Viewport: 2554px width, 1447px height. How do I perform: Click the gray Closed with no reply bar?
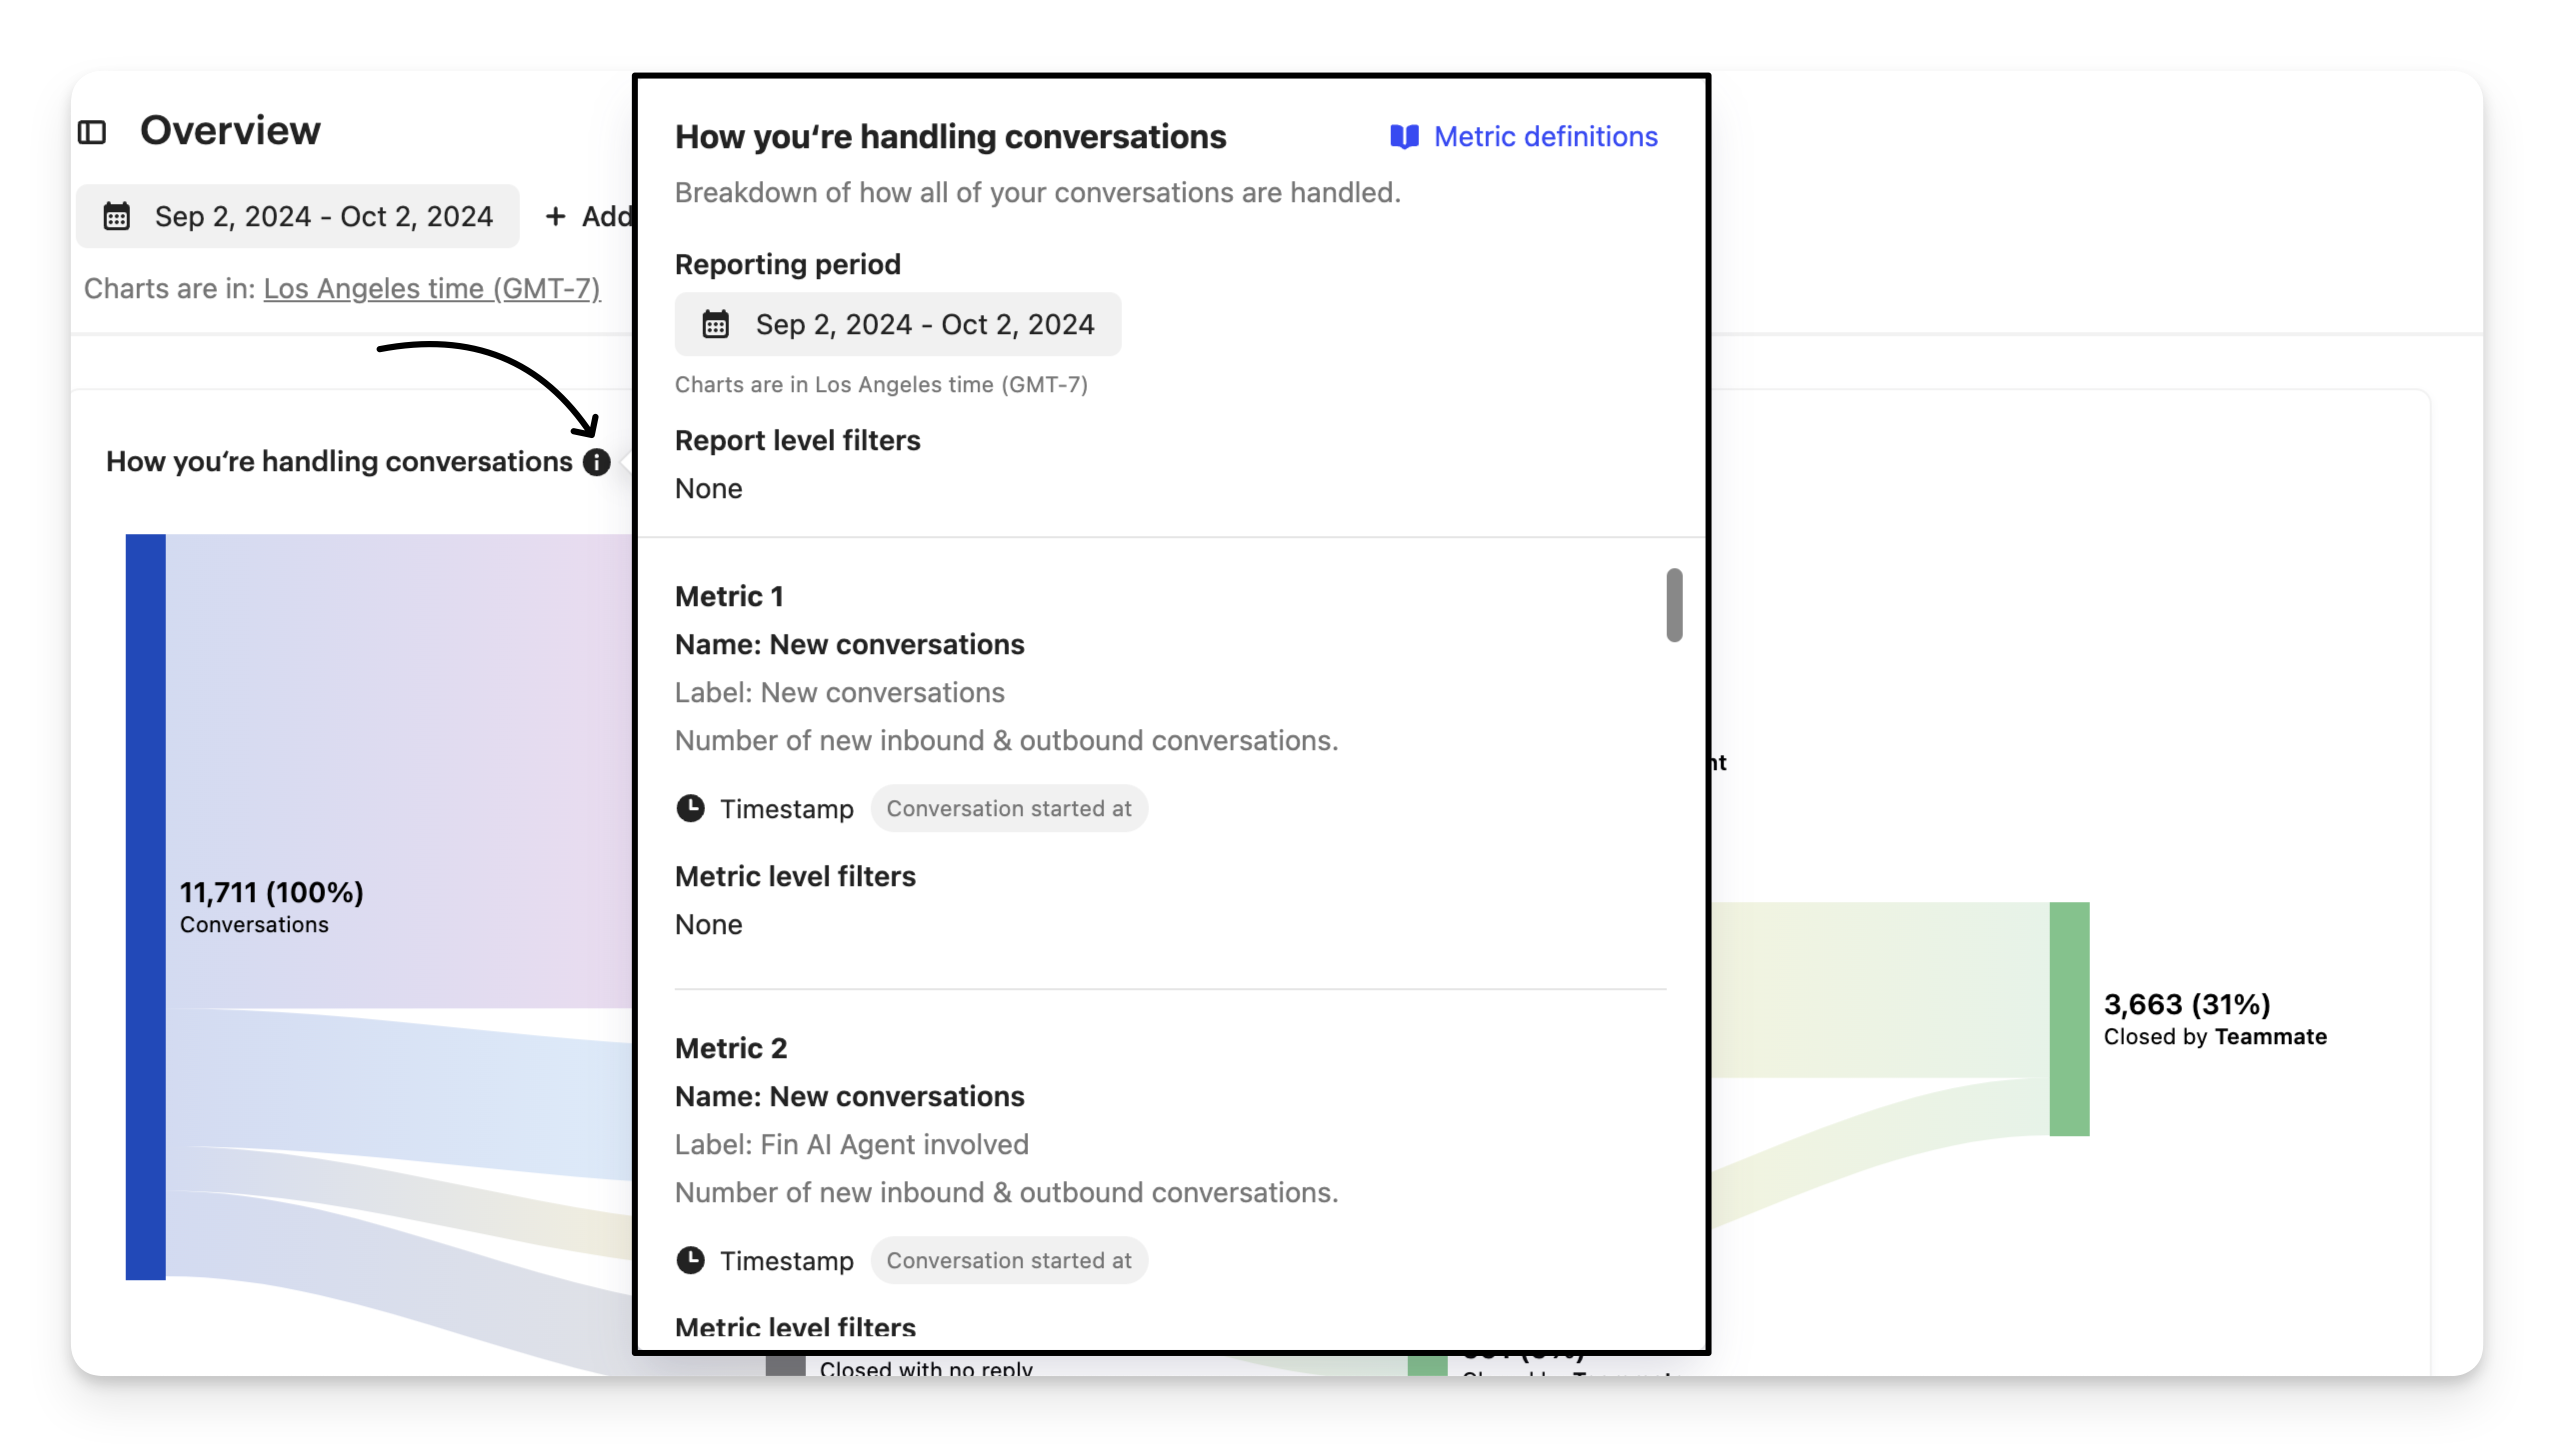click(x=786, y=1365)
